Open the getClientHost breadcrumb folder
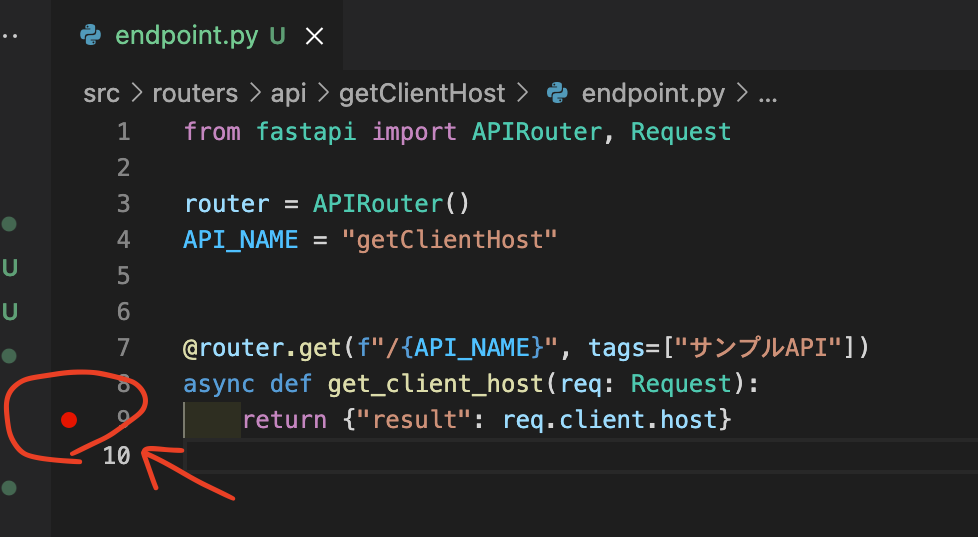978x537 pixels. pyautogui.click(x=422, y=94)
